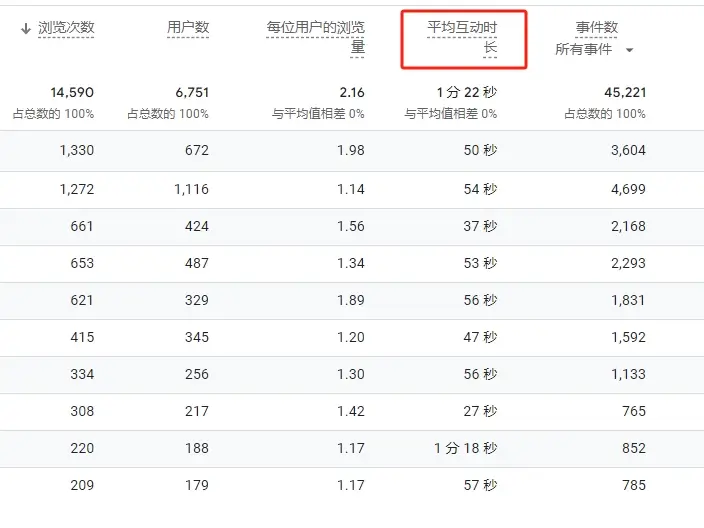Click the views cell 209

point(82,485)
